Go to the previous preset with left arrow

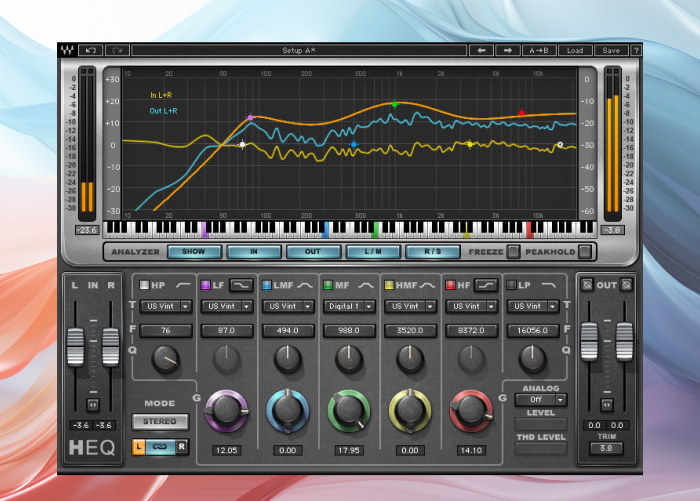481,50
